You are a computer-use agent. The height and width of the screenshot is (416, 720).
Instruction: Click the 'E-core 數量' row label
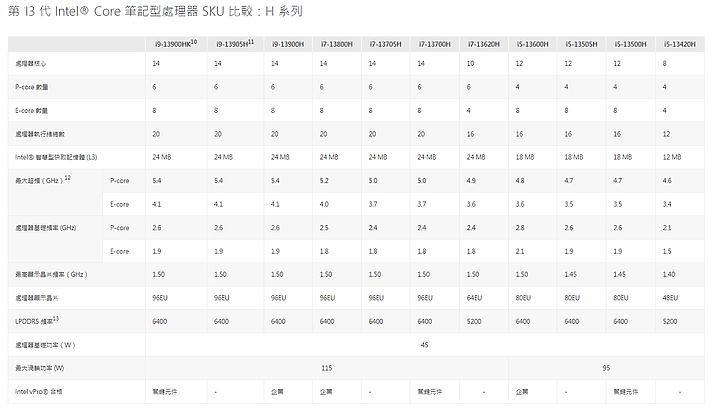(x=31, y=111)
